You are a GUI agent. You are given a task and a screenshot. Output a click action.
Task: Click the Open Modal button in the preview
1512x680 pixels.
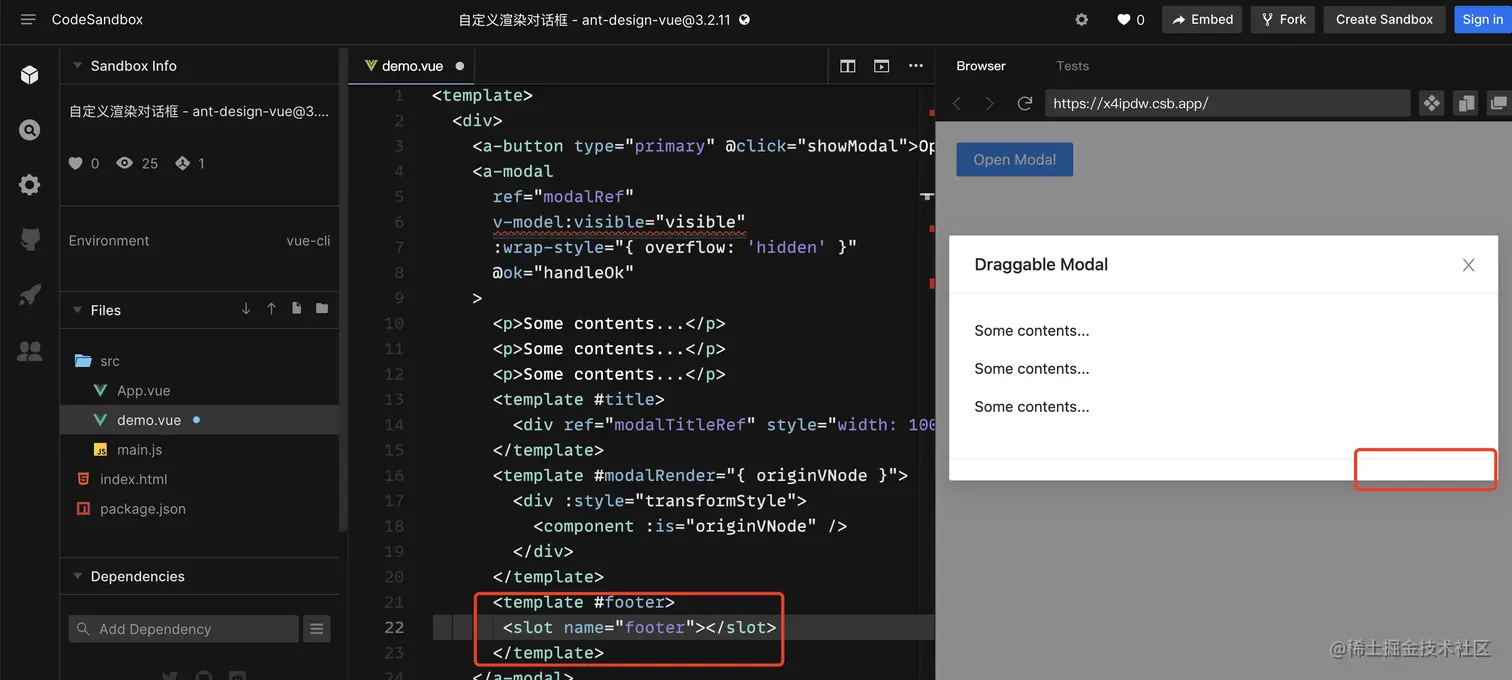(1014, 160)
